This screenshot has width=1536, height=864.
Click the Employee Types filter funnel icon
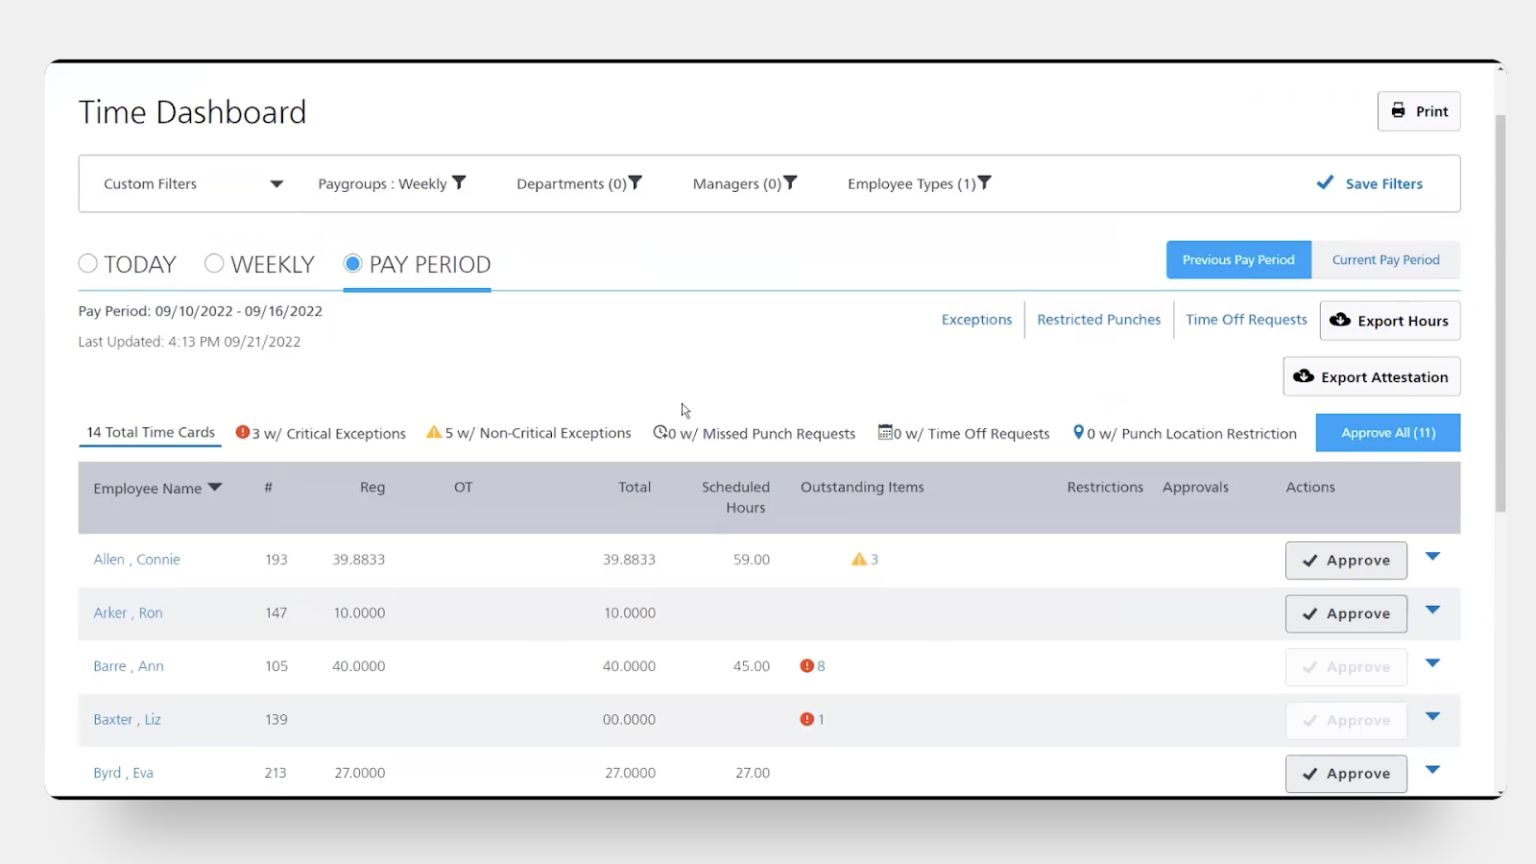[985, 183]
